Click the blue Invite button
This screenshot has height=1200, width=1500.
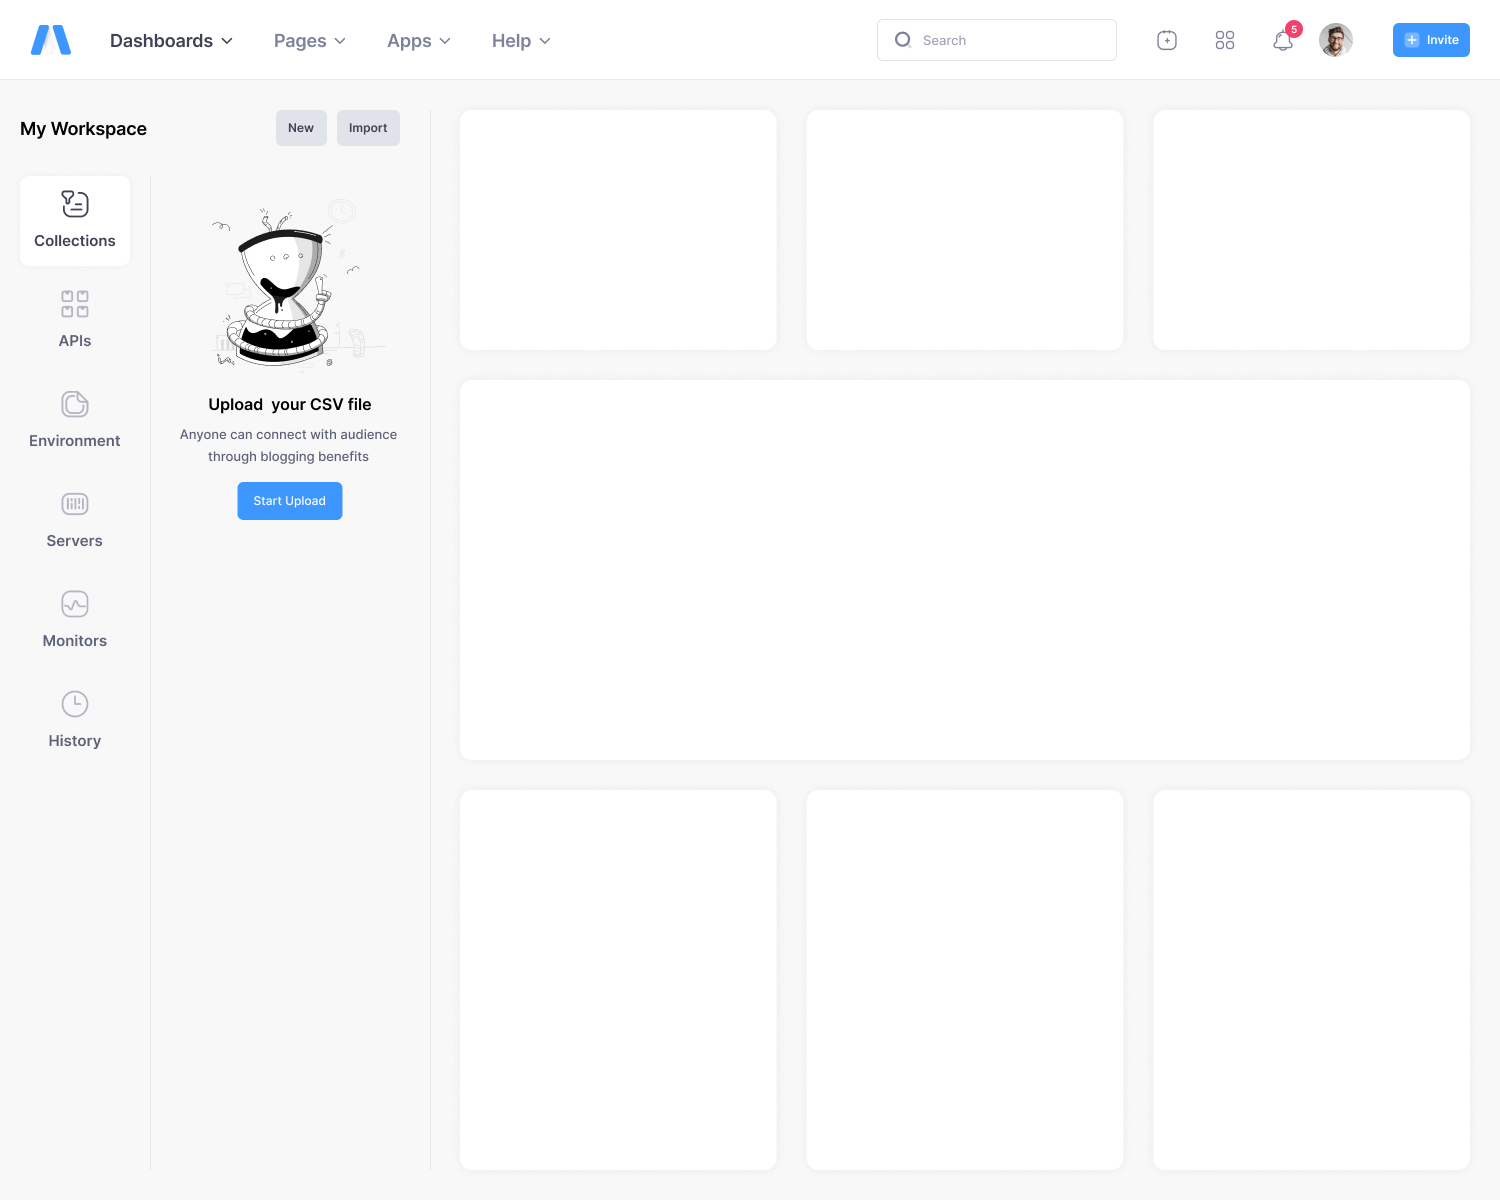(1431, 40)
